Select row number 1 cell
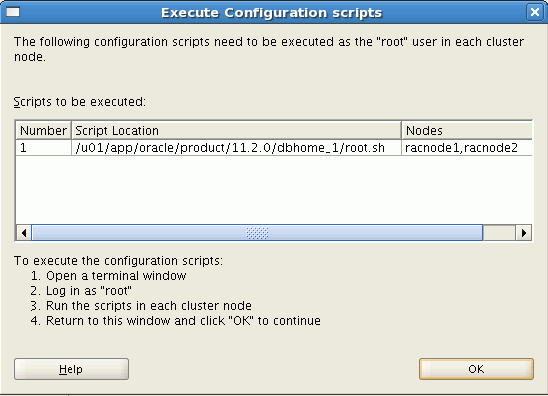This screenshot has height=396, width=548. (44, 148)
